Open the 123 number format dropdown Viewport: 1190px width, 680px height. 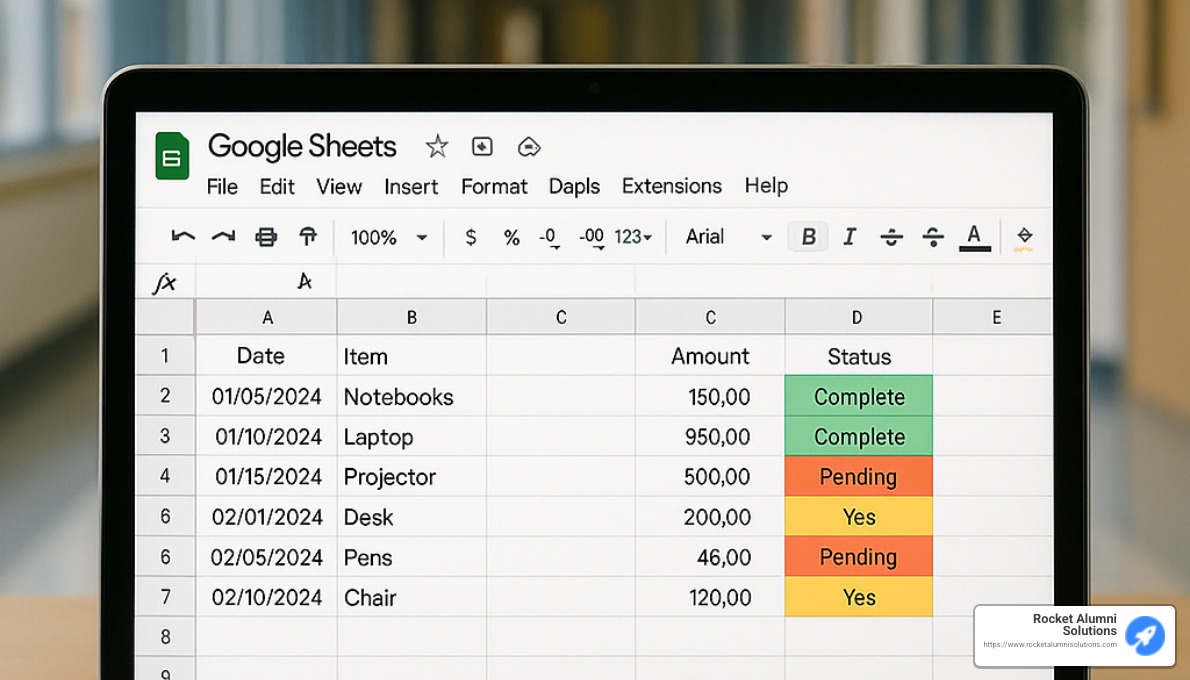633,237
